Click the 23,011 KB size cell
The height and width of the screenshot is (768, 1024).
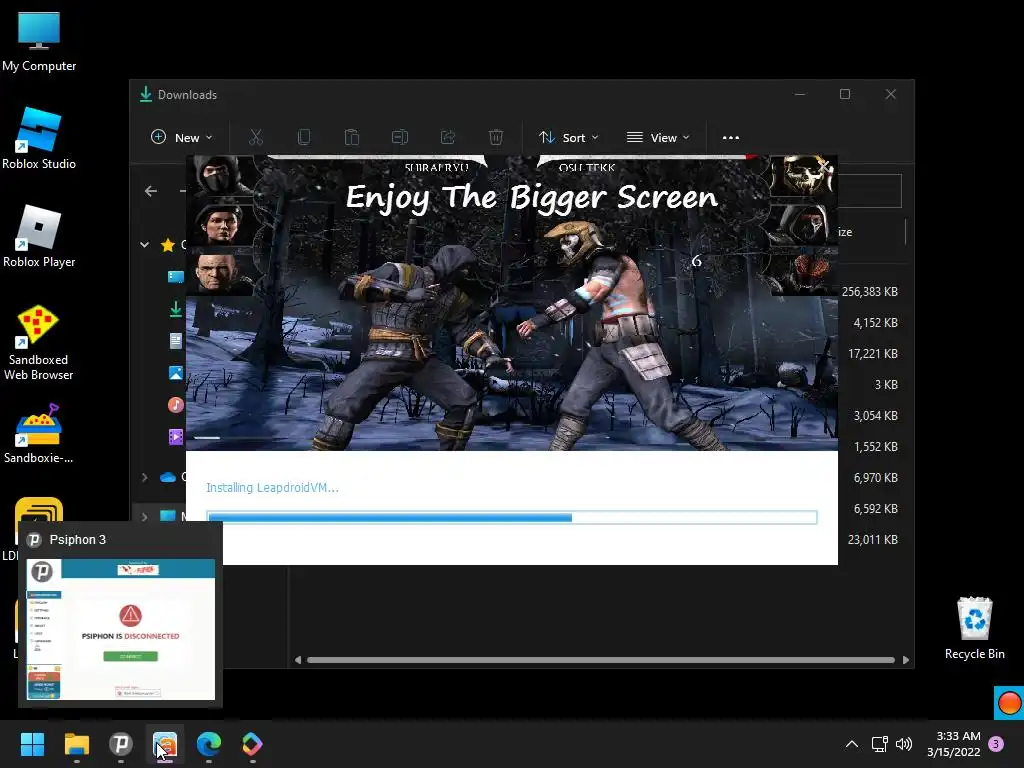[872, 539]
